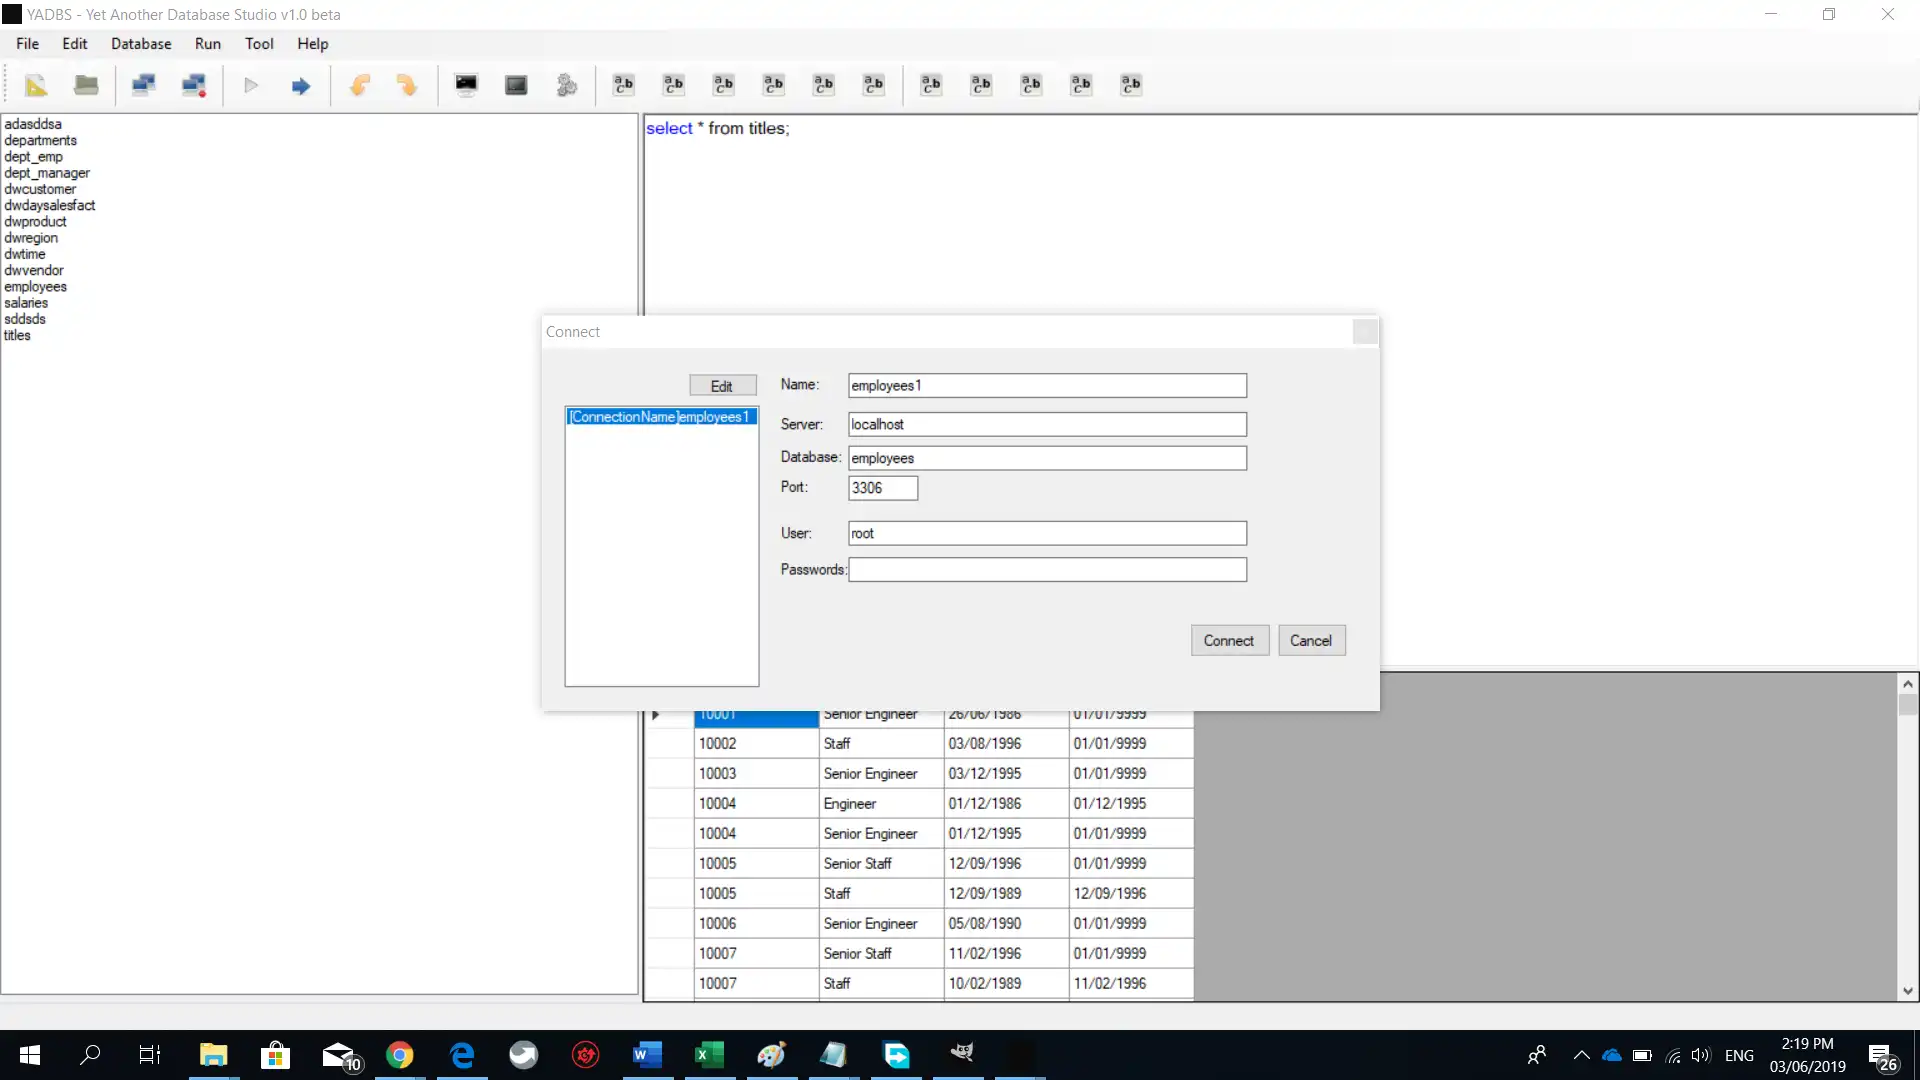Click the 05/08/1990 date cell
The height and width of the screenshot is (1080, 1920).
(x=1006, y=924)
